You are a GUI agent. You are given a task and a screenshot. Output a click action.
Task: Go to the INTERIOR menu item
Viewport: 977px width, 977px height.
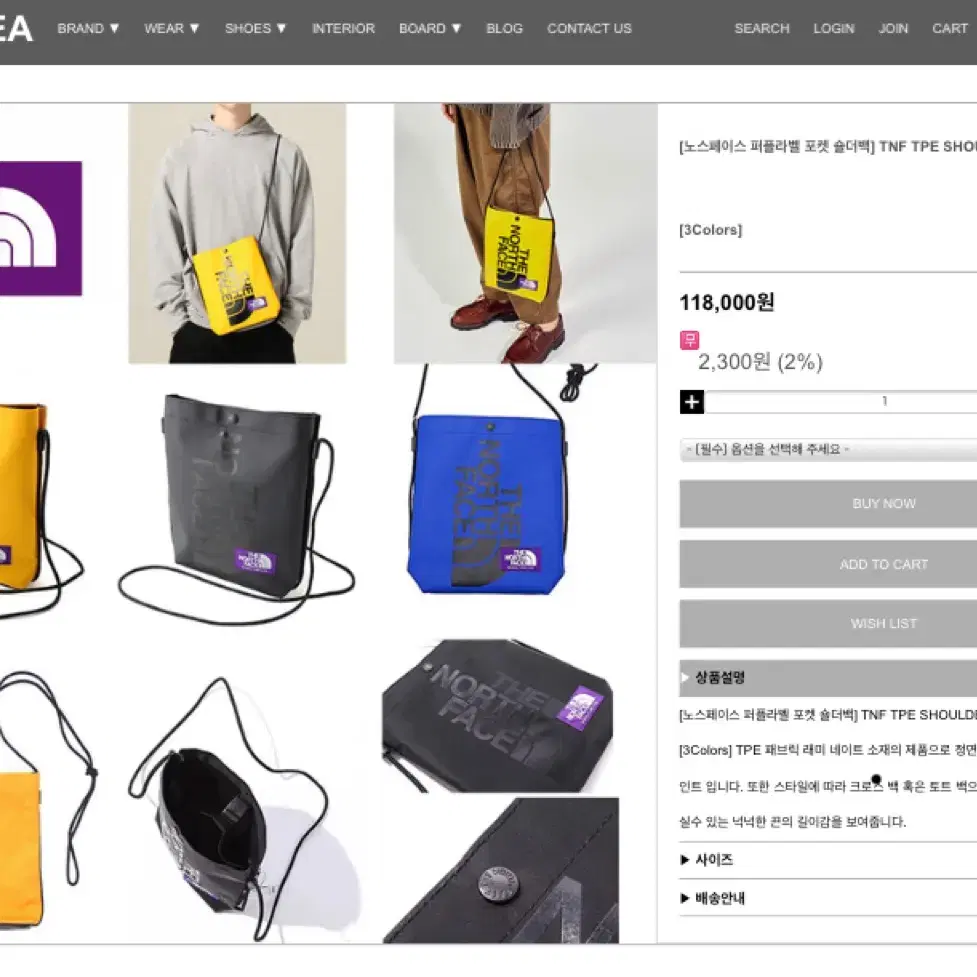coord(343,28)
